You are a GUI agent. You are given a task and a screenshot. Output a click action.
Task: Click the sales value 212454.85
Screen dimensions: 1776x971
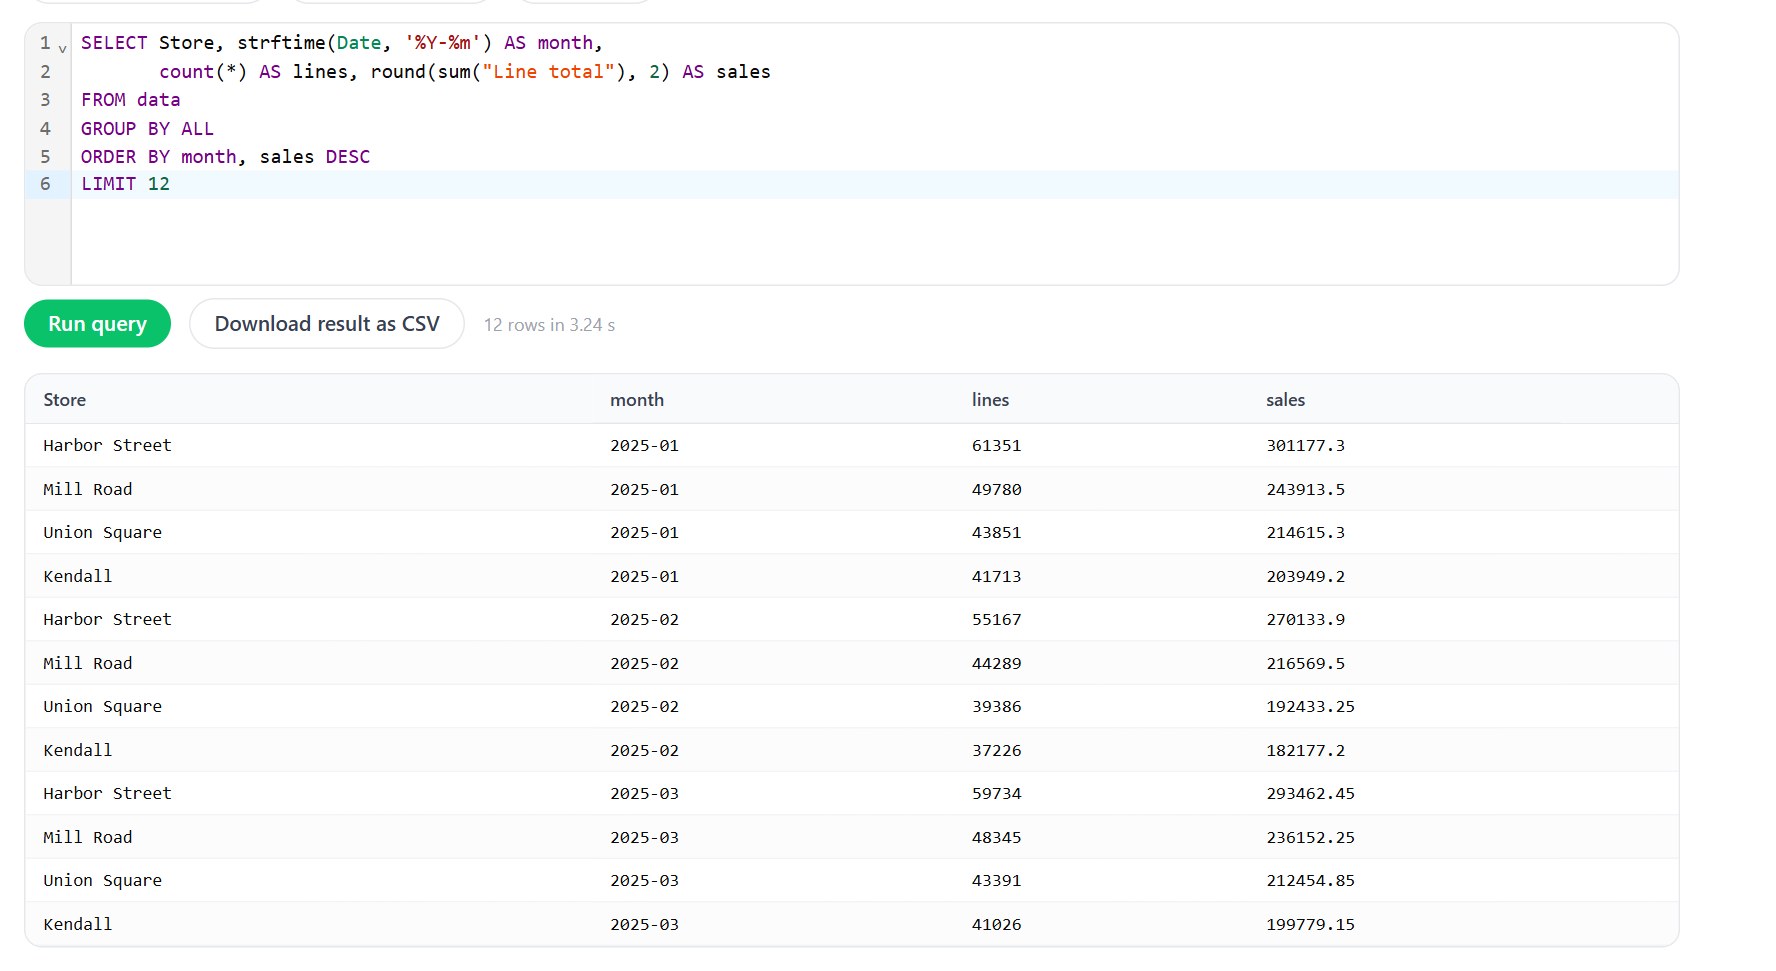point(1310,881)
